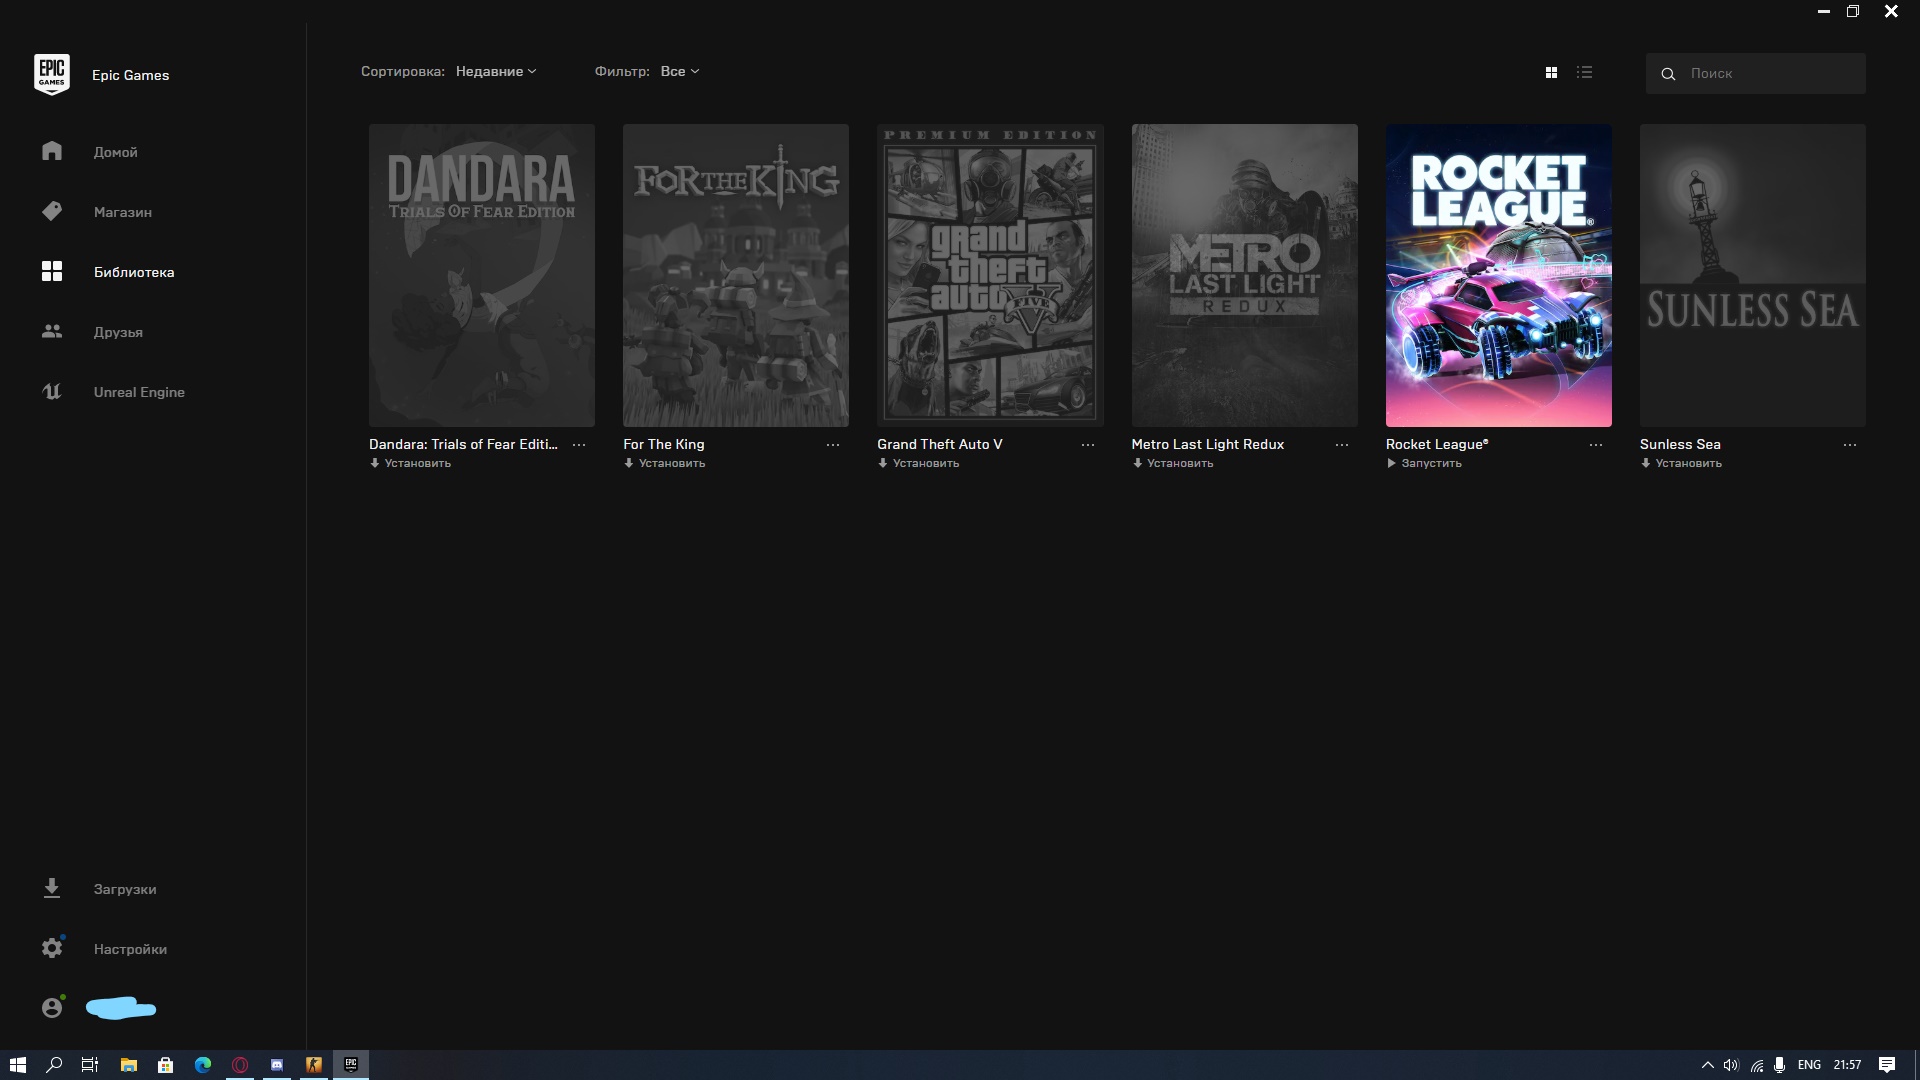Expand the Фильтр Все dropdown
This screenshot has height=1080, width=1920.
[680, 71]
